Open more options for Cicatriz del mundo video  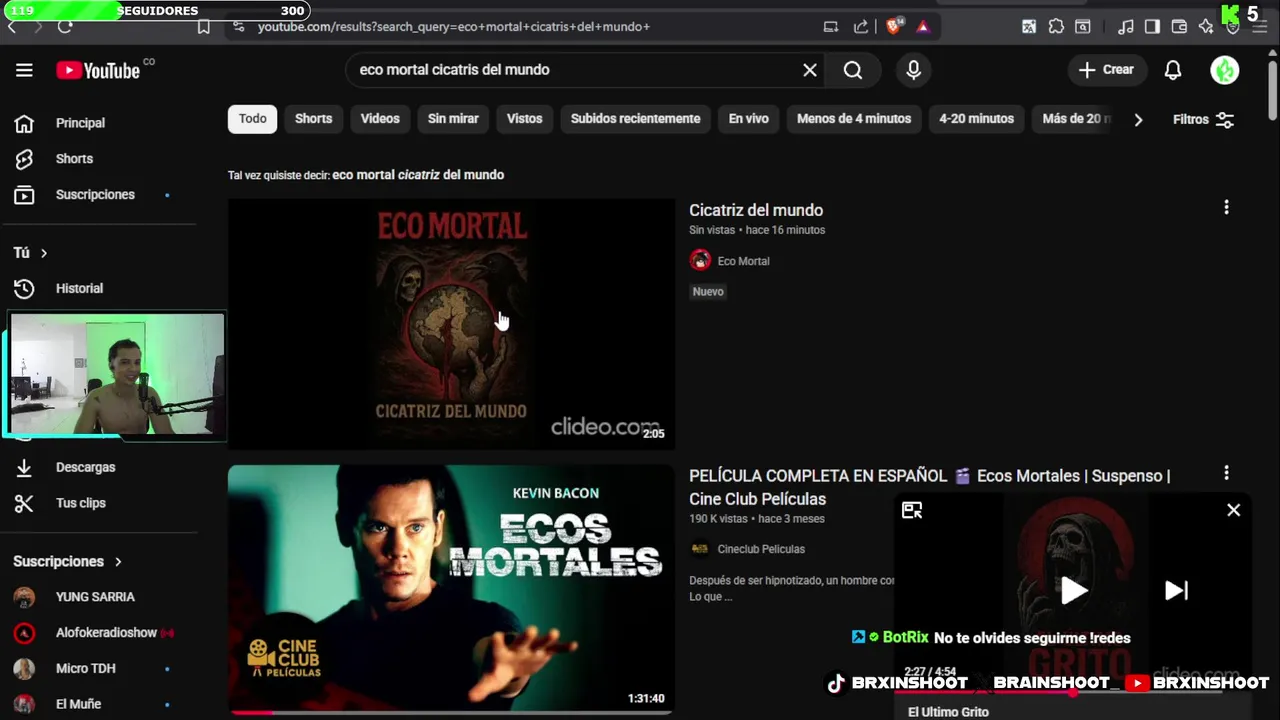click(1226, 208)
